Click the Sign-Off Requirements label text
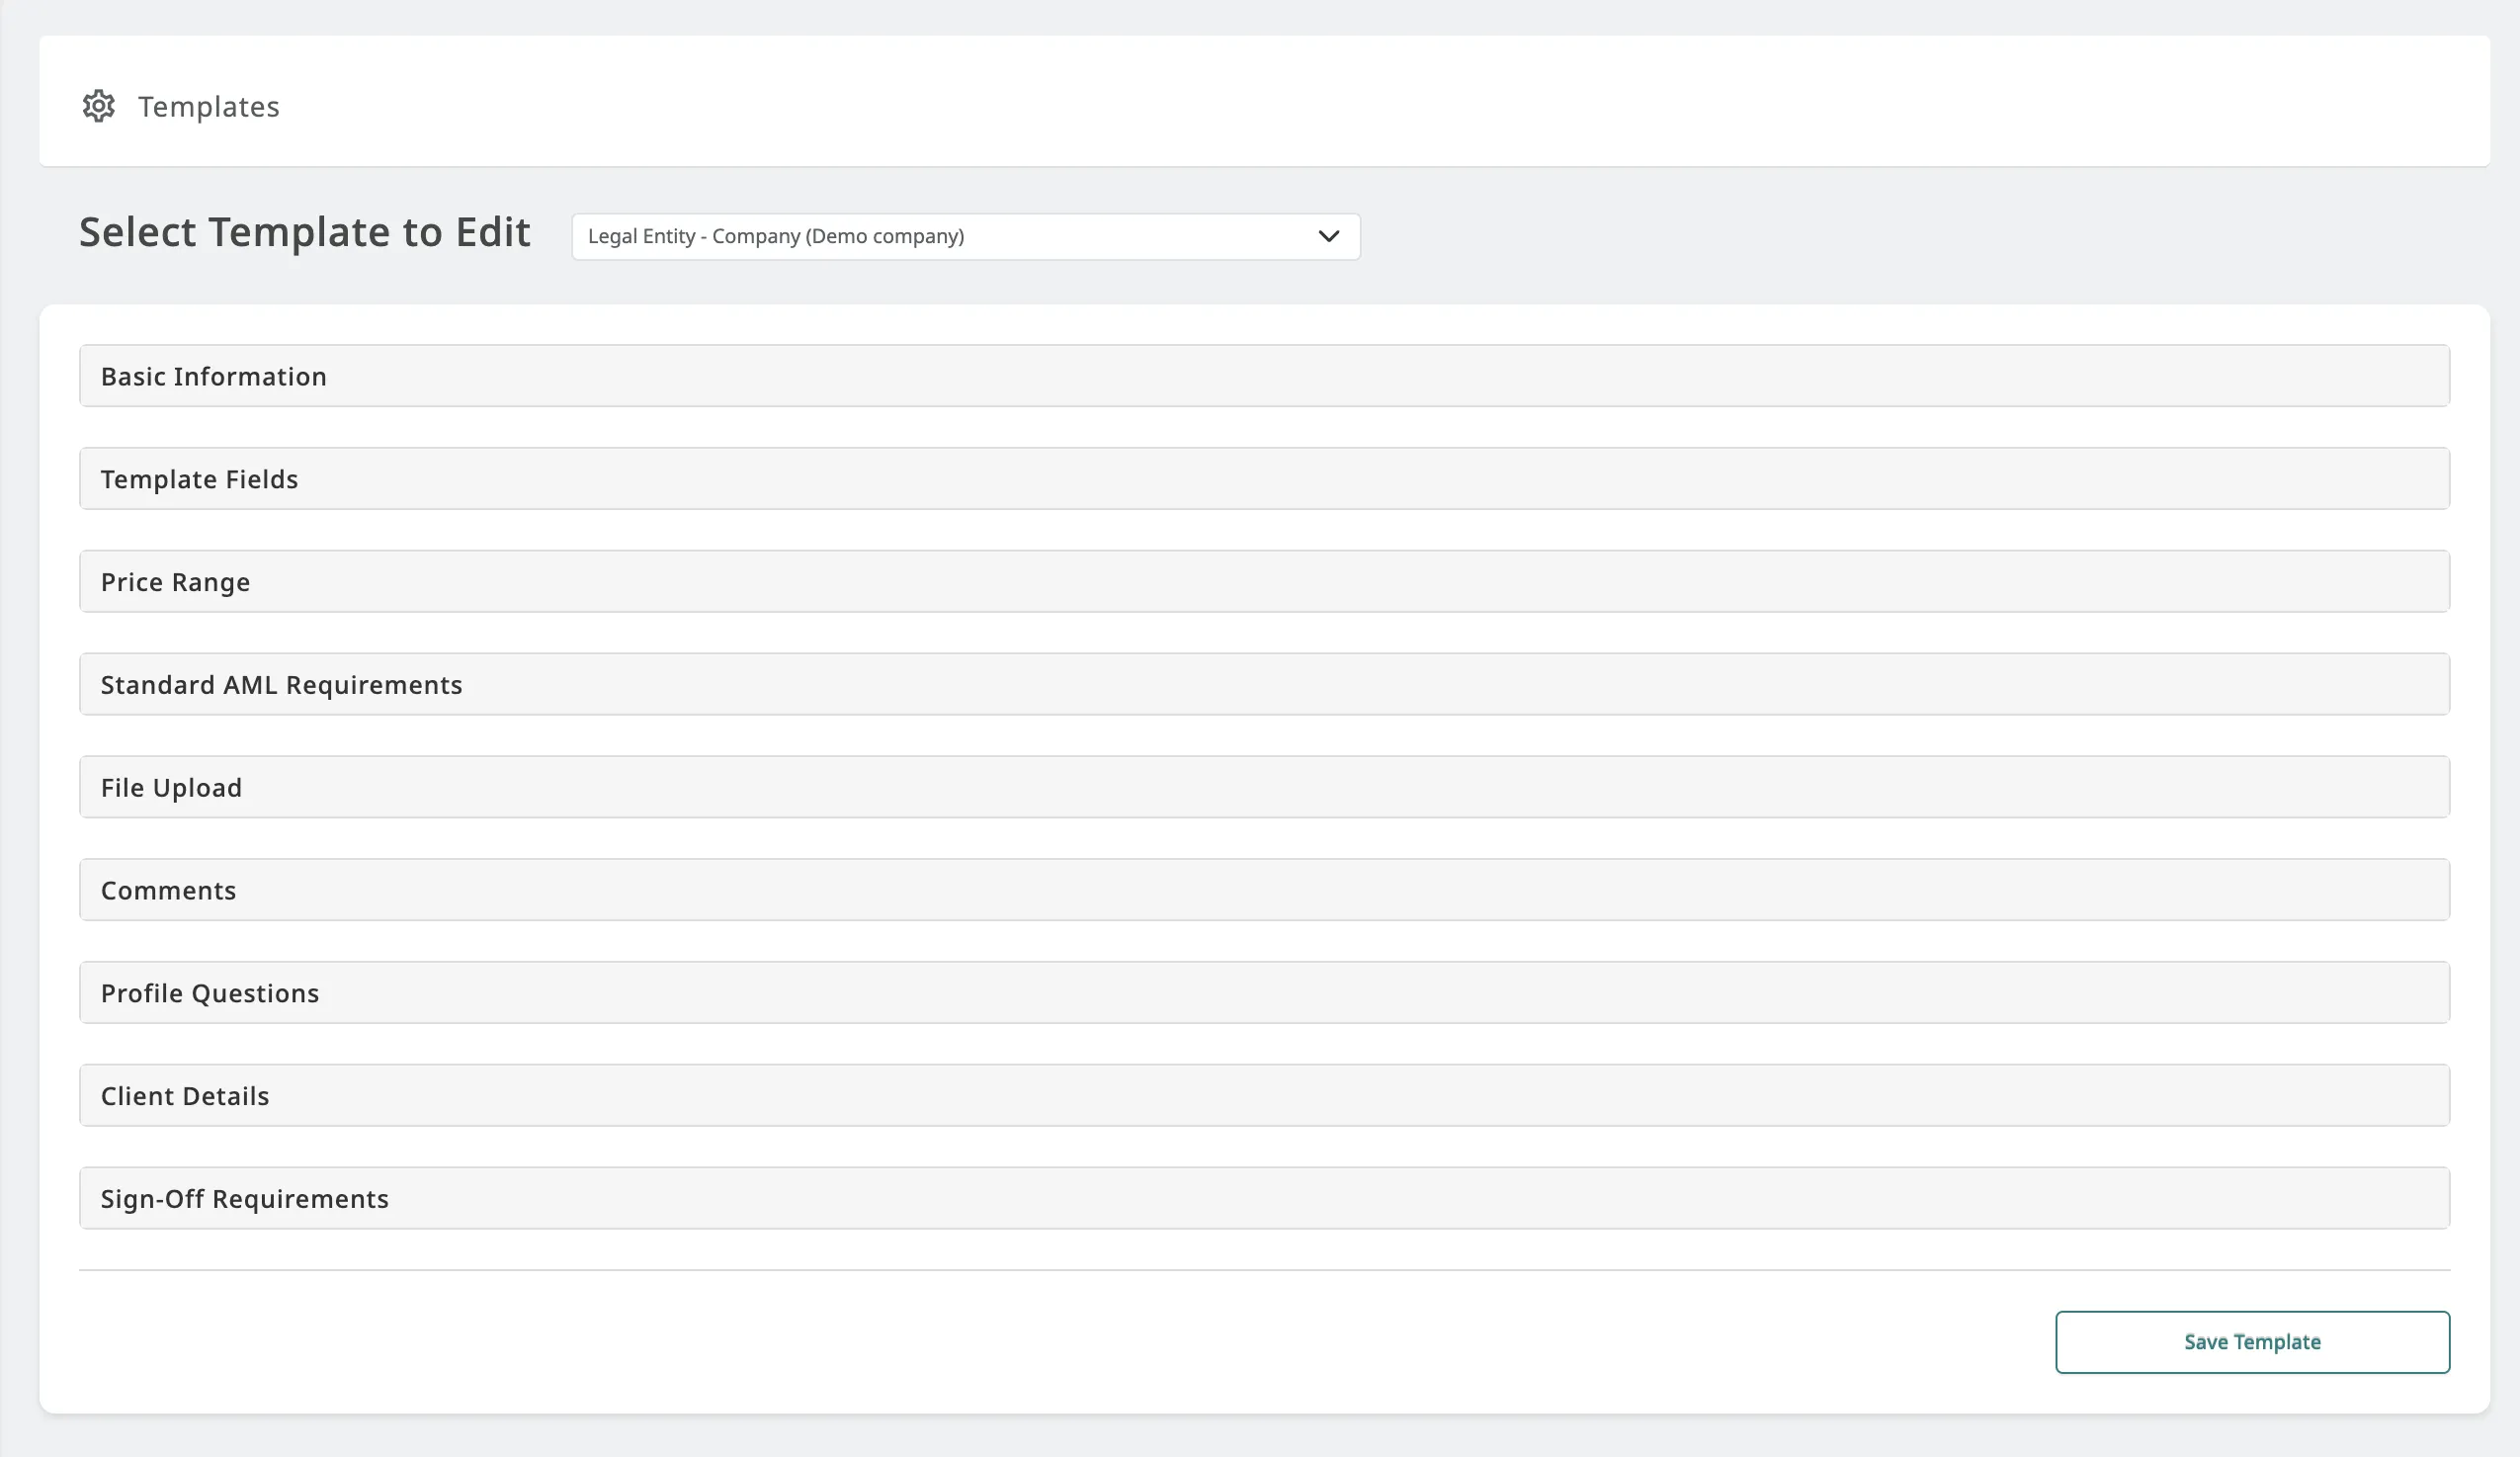2520x1457 pixels. [244, 1199]
